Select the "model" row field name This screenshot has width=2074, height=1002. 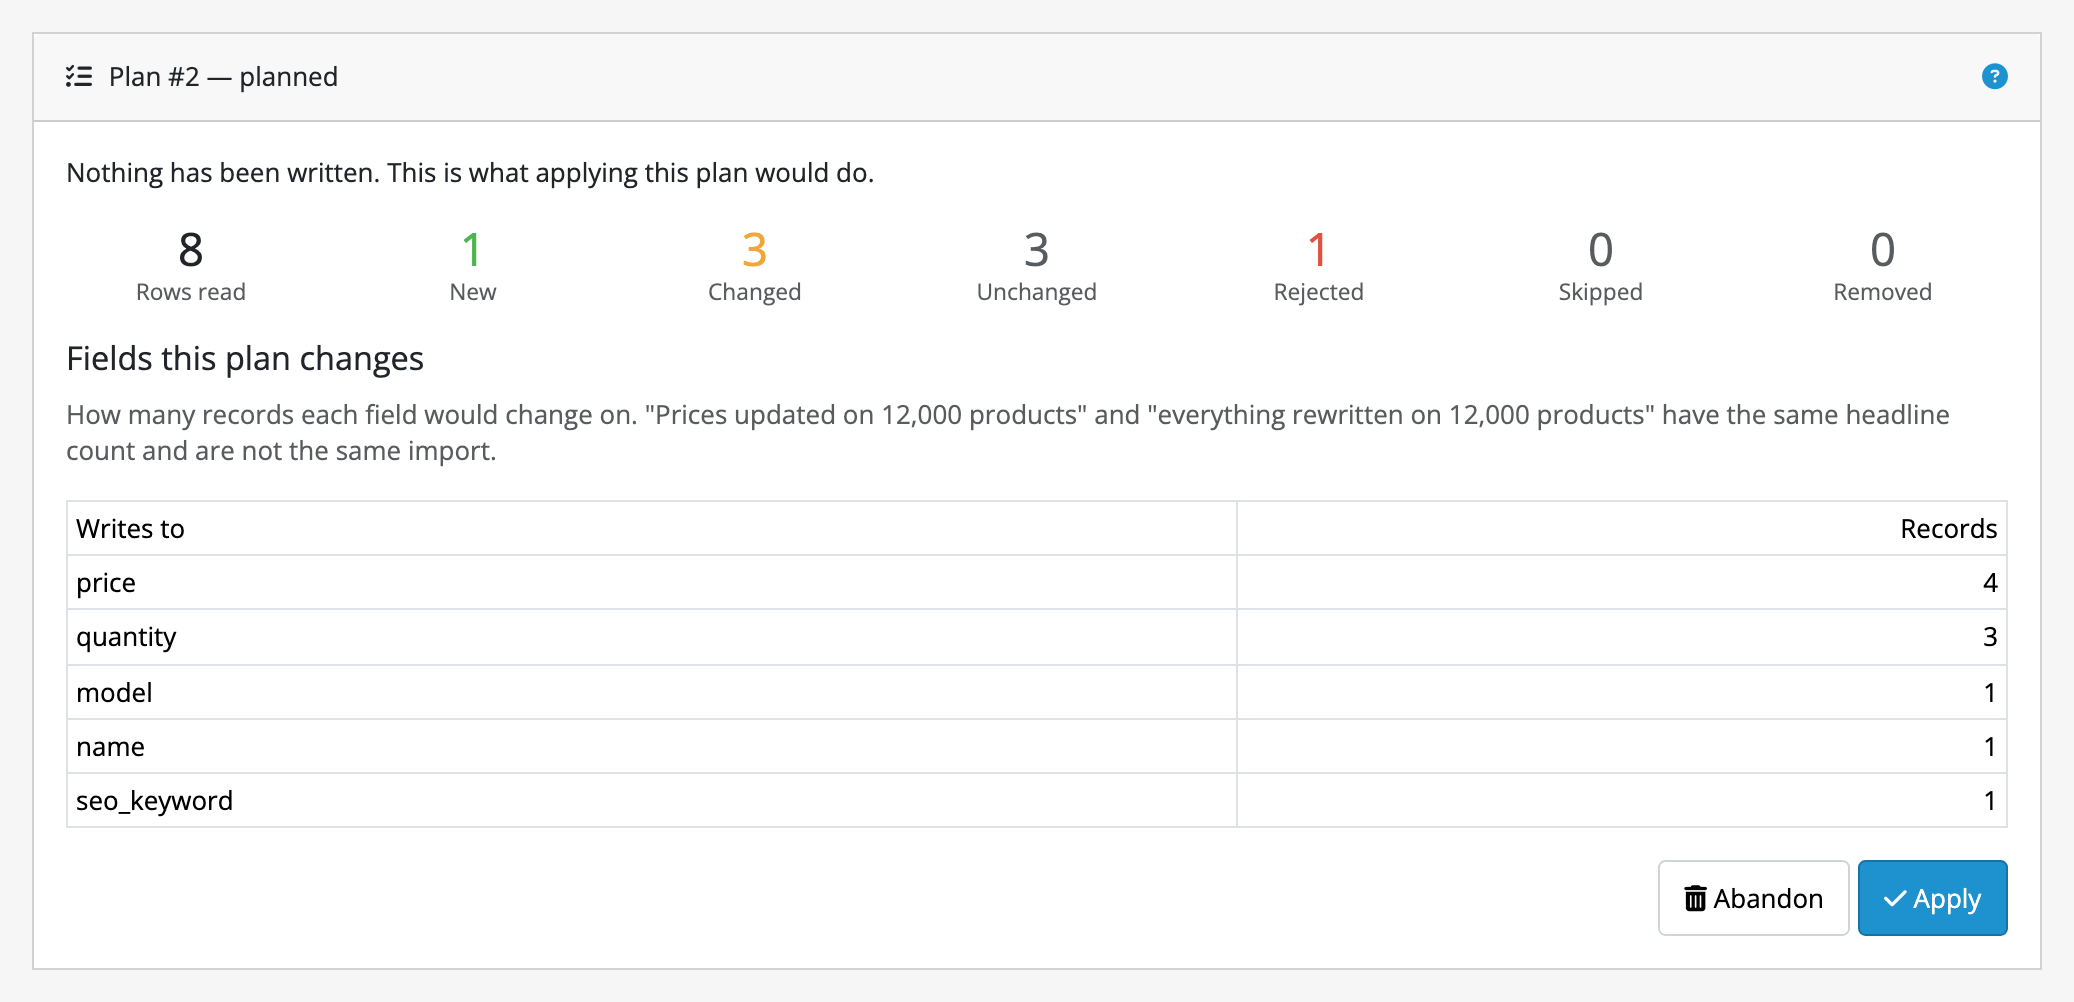pos(114,692)
